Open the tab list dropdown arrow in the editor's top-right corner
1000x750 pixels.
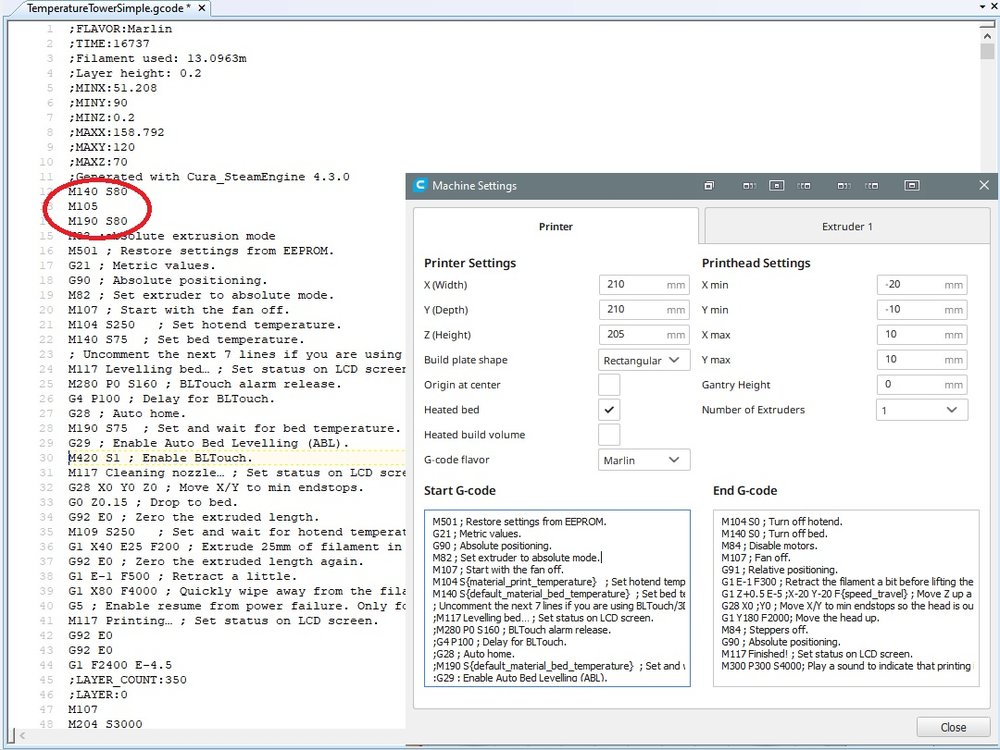pos(983,6)
